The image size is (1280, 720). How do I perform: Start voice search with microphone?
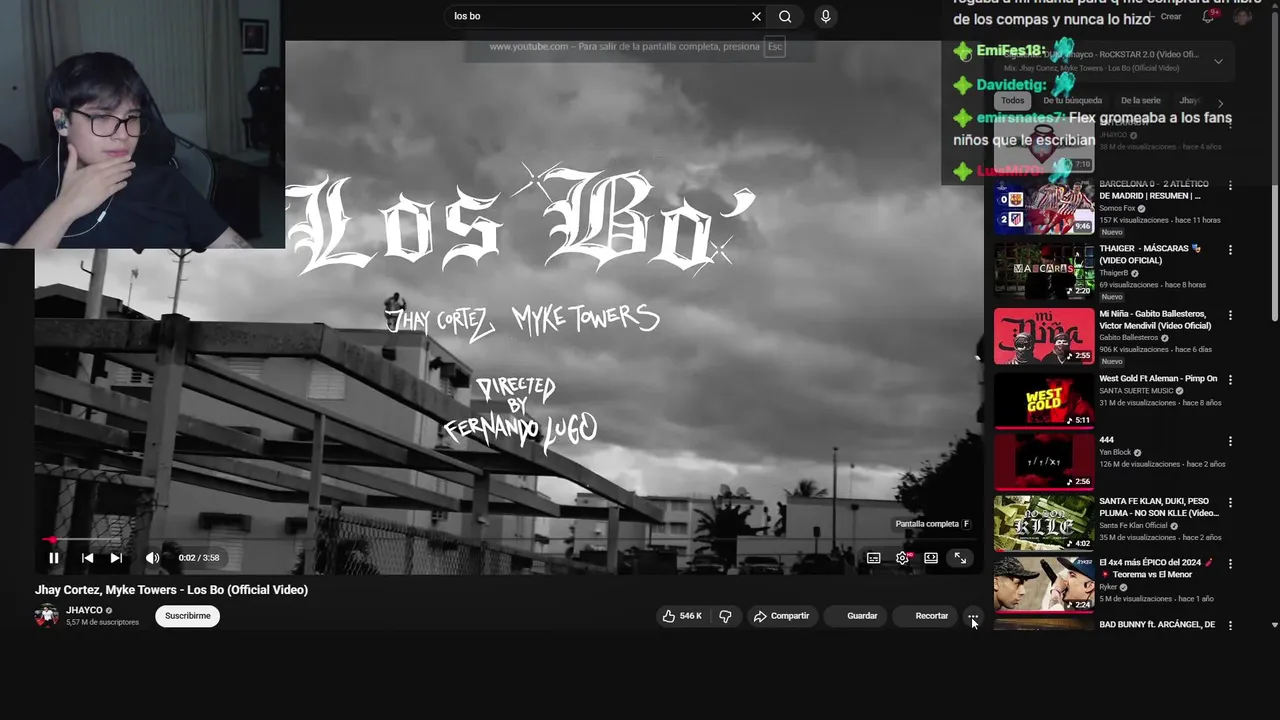coord(825,16)
